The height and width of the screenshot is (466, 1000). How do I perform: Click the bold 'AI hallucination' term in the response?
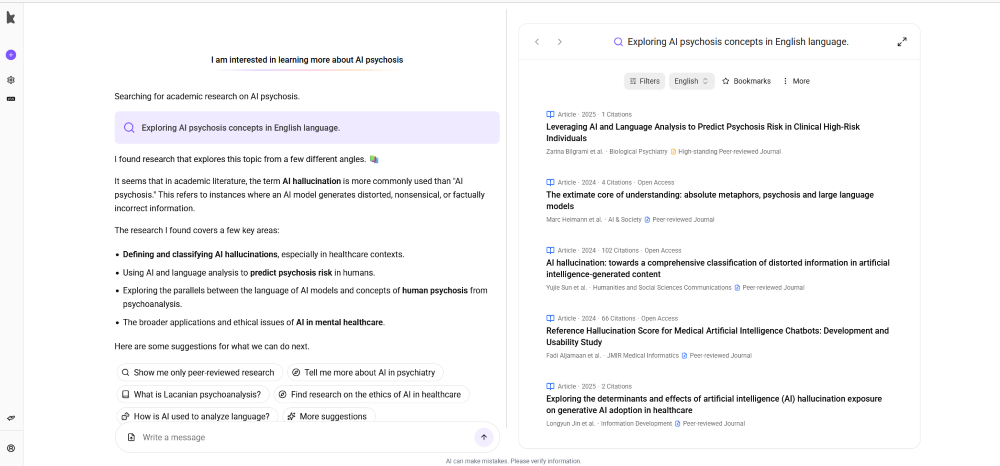tap(312, 182)
